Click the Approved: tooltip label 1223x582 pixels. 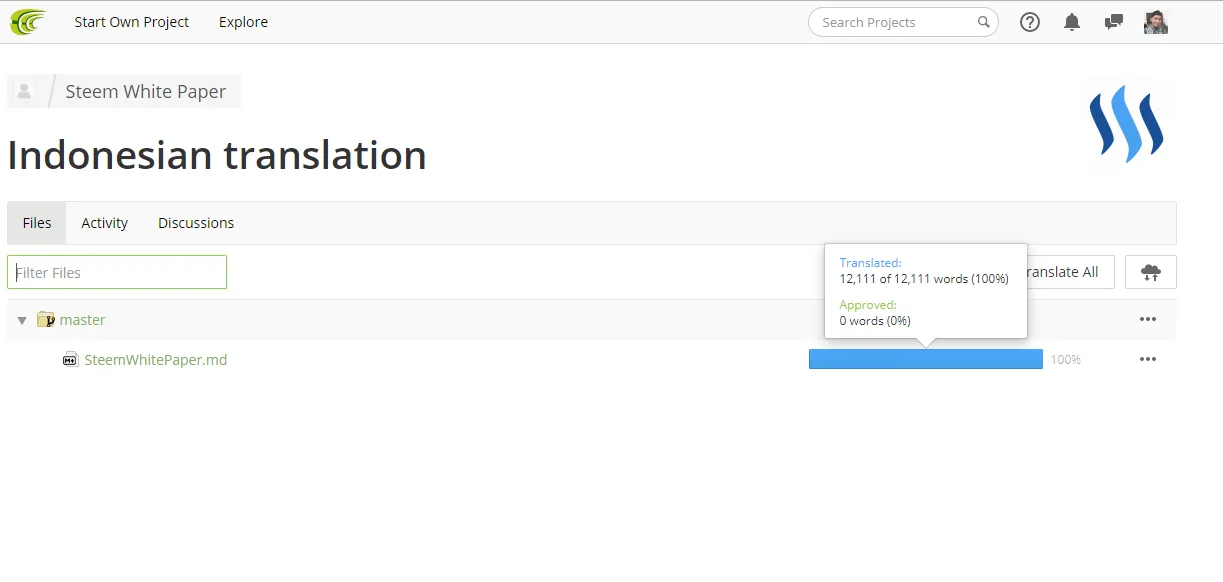[868, 305]
